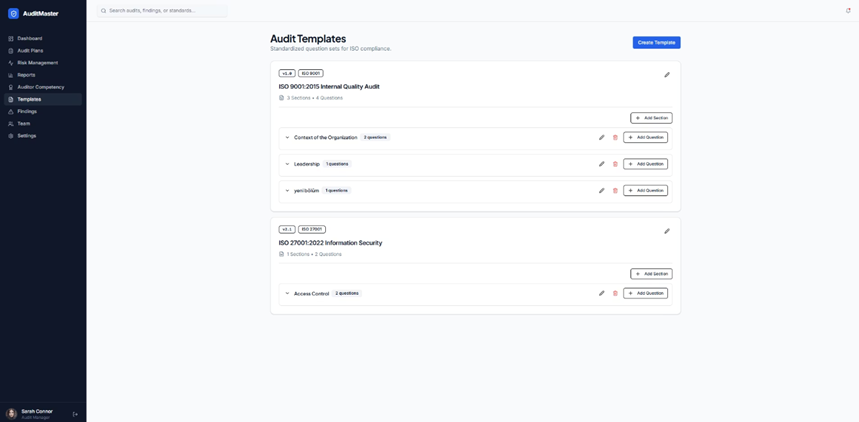Add Question to Leadership section
Screen dimensions: 859x422
645,164
